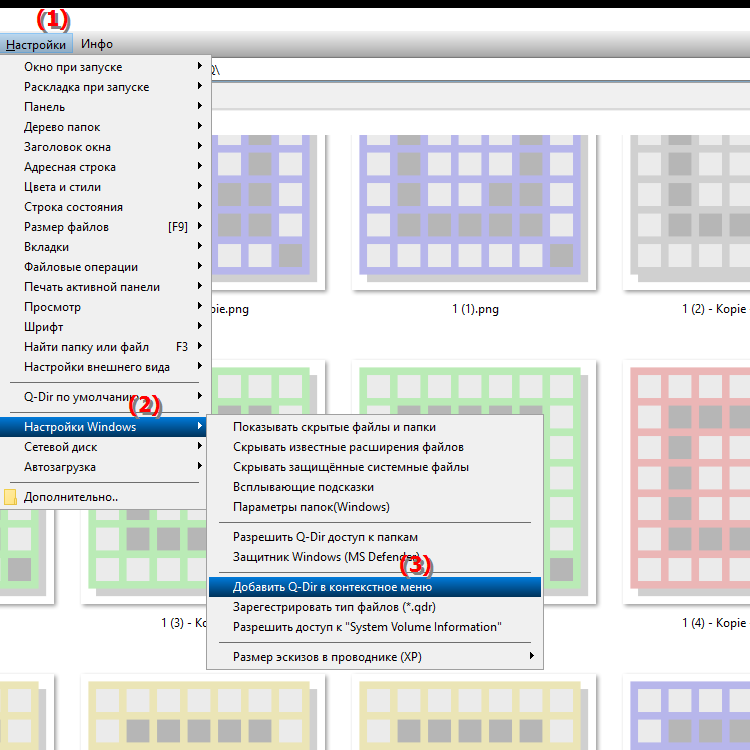Choose Добавить Q-Dir в контекстное меню
Screen dimensions: 750x750
tap(375, 587)
